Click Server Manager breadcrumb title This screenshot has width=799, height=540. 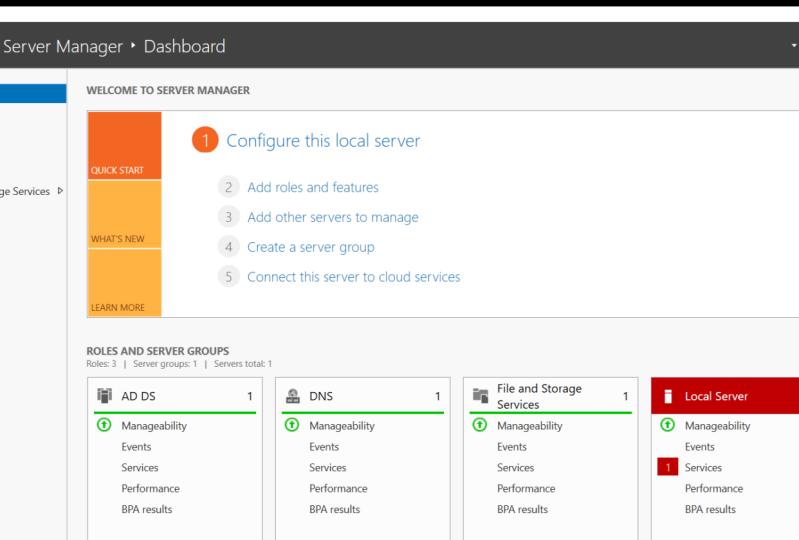pos(63,46)
